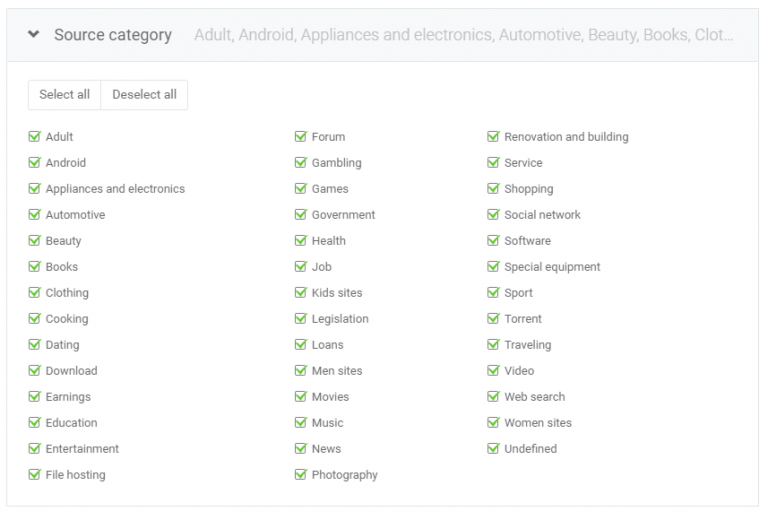Uncheck the Social network category
The image size is (768, 520).
(493, 215)
